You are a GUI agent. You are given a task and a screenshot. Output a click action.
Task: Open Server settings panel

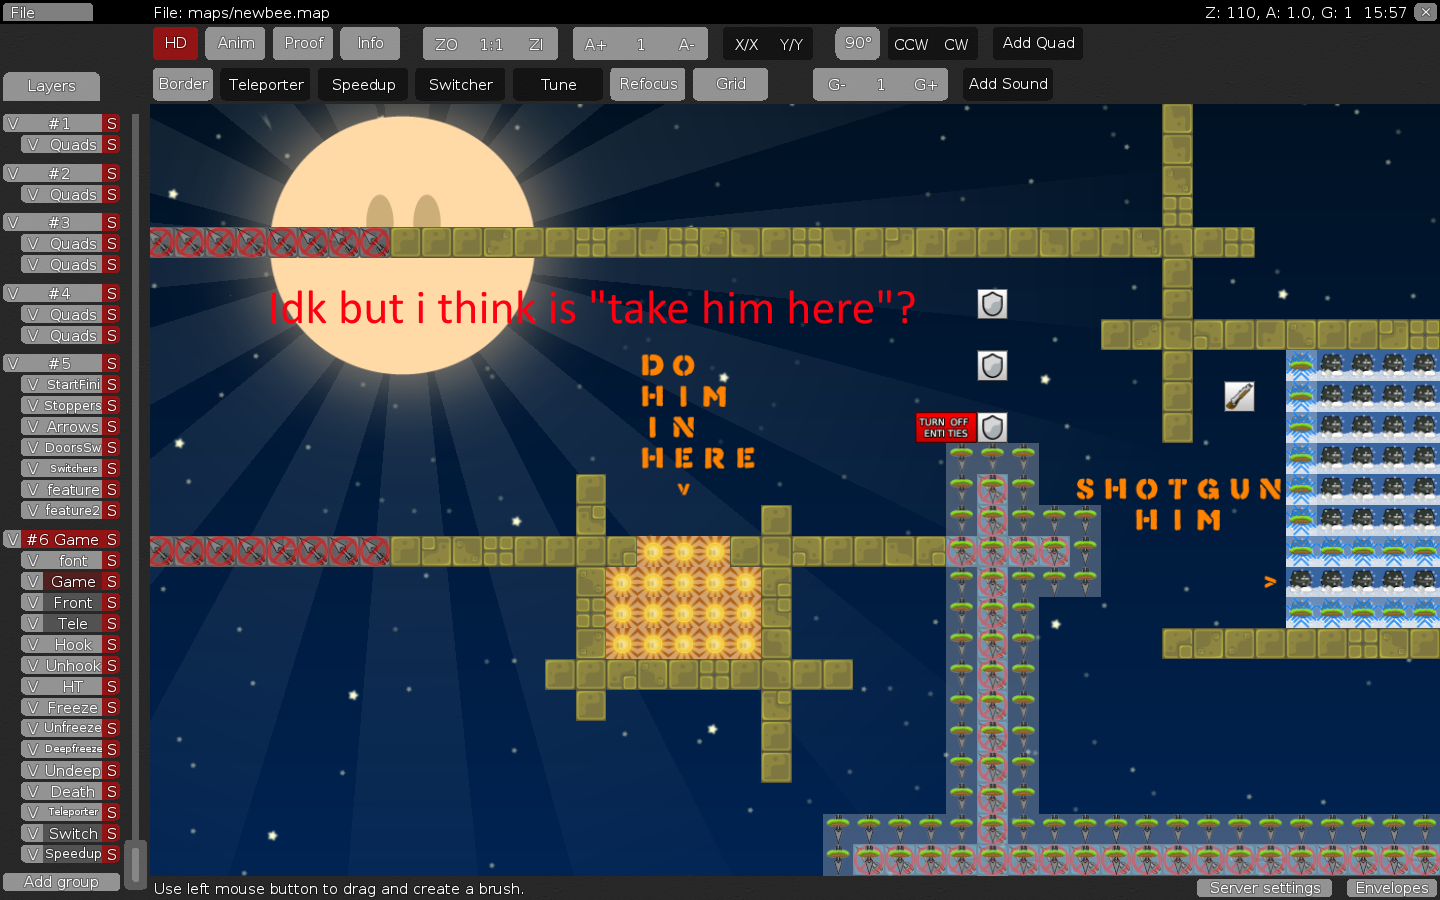click(x=1265, y=888)
